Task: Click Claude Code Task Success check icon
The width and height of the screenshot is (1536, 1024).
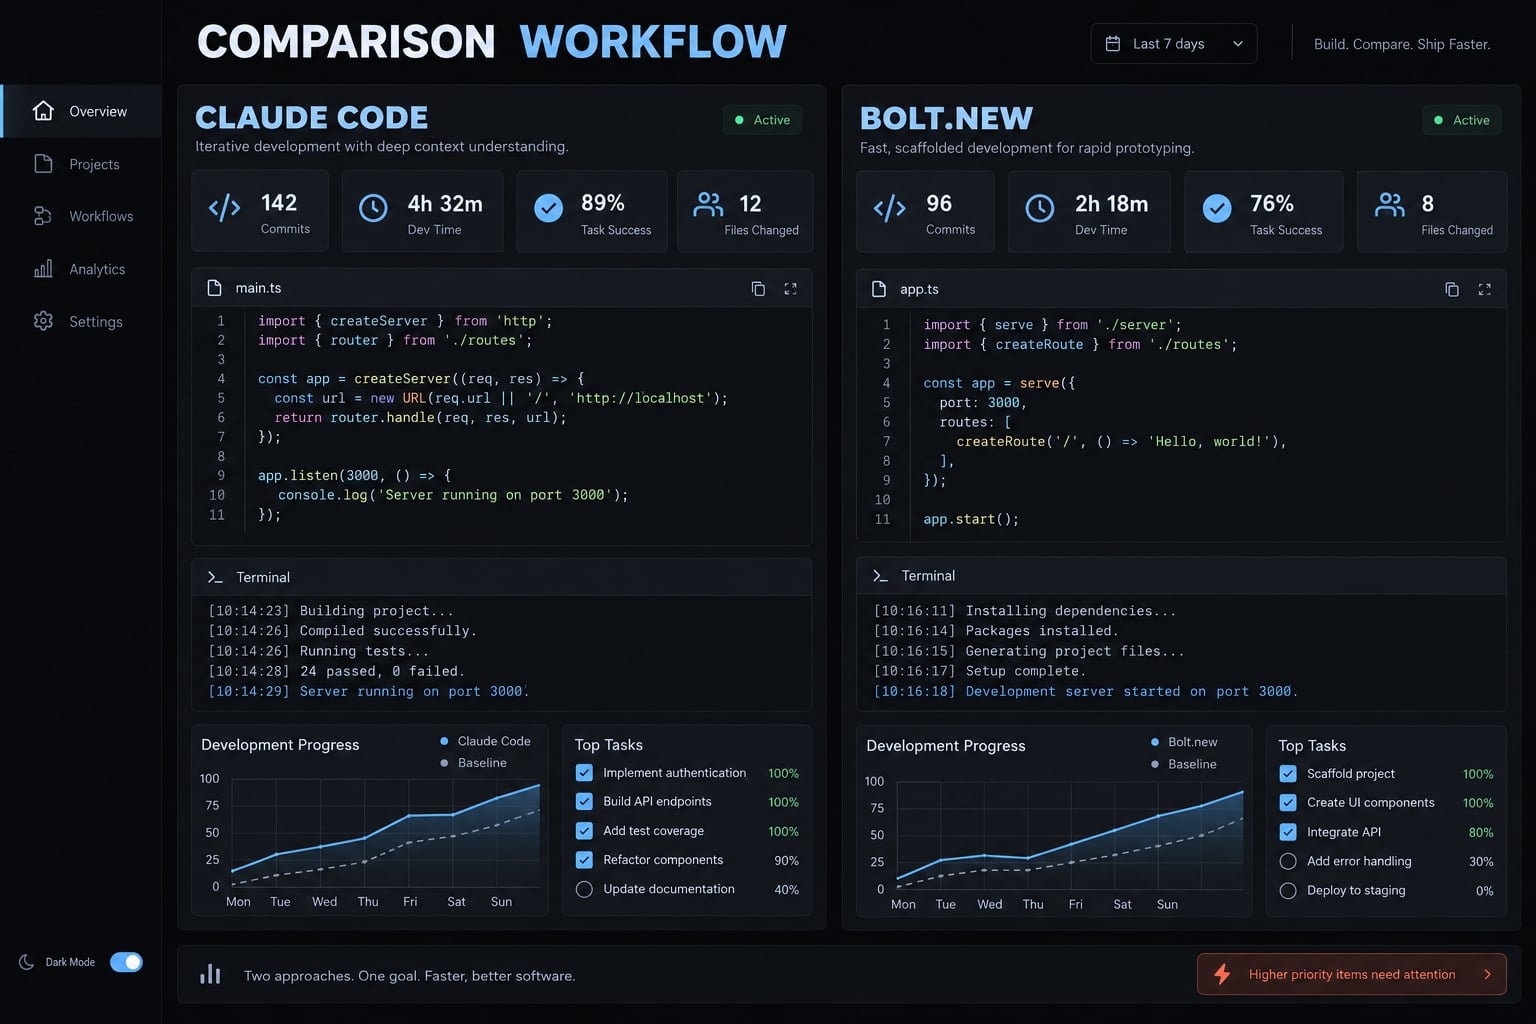Action: [x=548, y=208]
